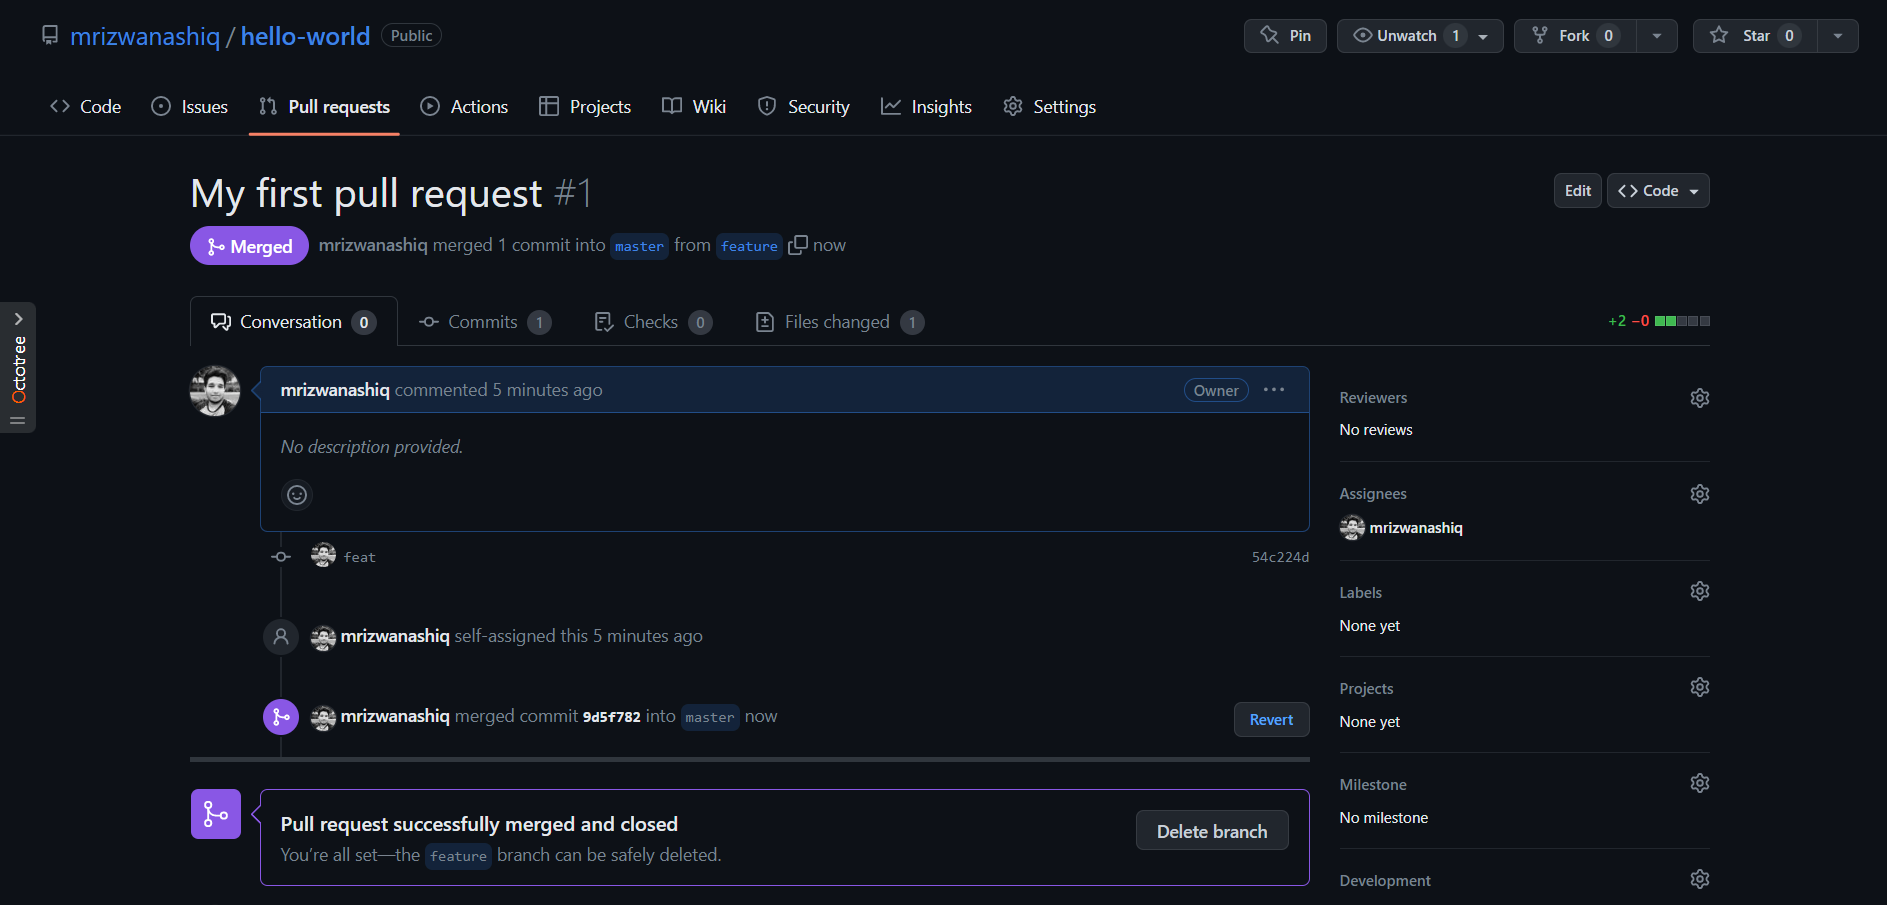The image size is (1887, 905).
Task: Expand the Fork dropdown arrow
Action: coord(1657,36)
